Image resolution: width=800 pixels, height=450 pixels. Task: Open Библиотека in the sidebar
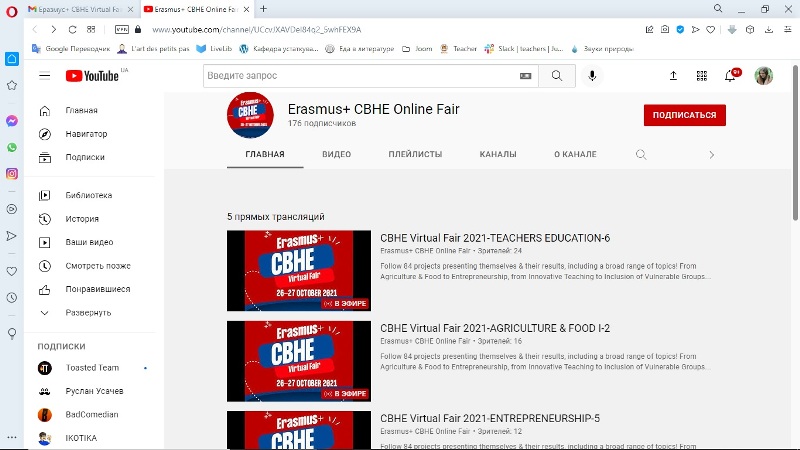90,195
